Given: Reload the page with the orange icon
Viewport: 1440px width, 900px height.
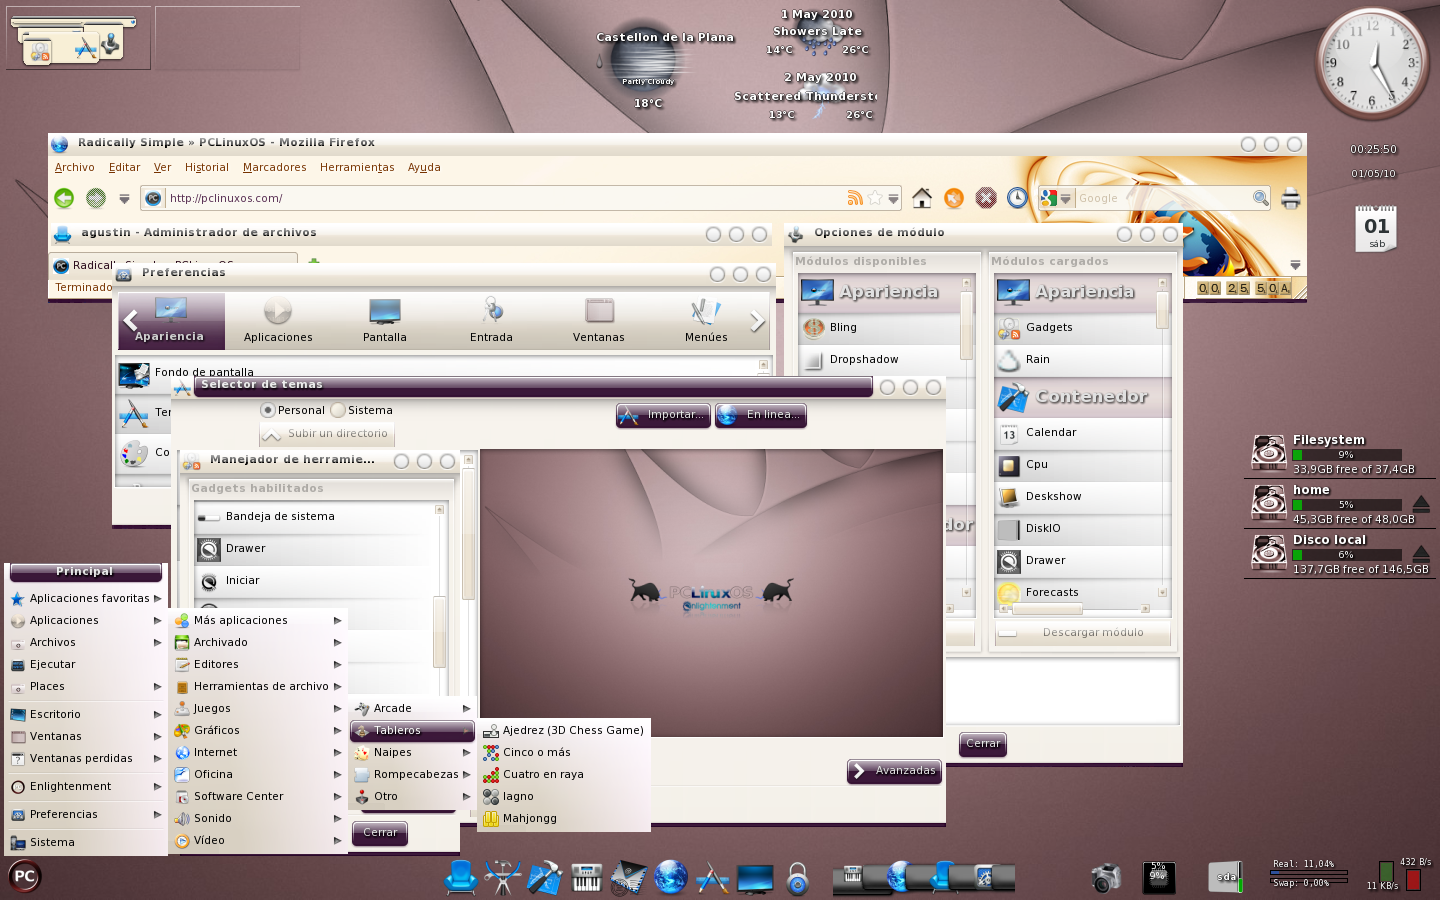Looking at the screenshot, I should (x=954, y=198).
